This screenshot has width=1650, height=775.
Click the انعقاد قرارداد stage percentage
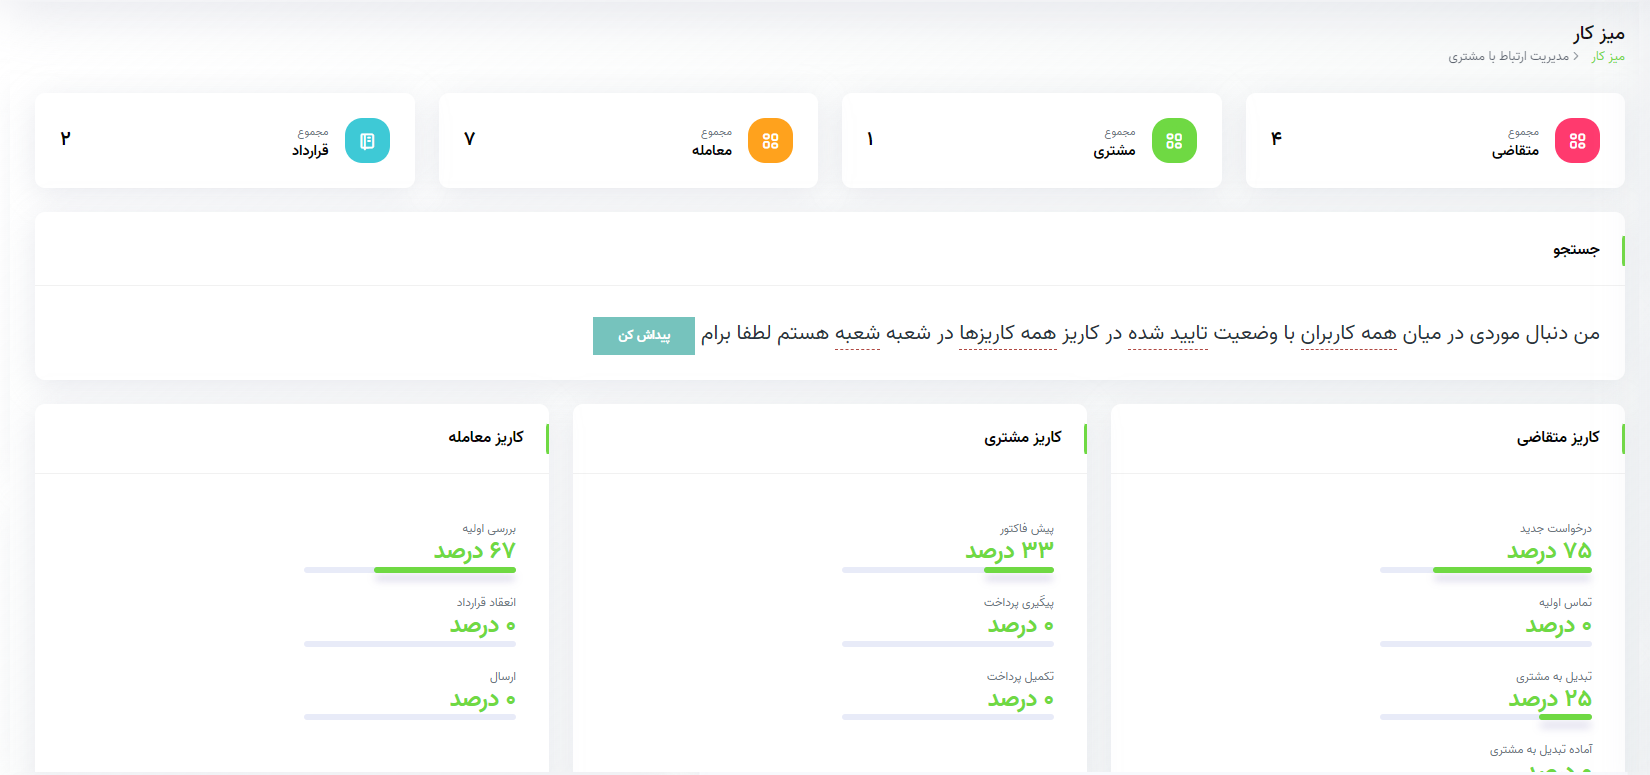[x=483, y=626]
